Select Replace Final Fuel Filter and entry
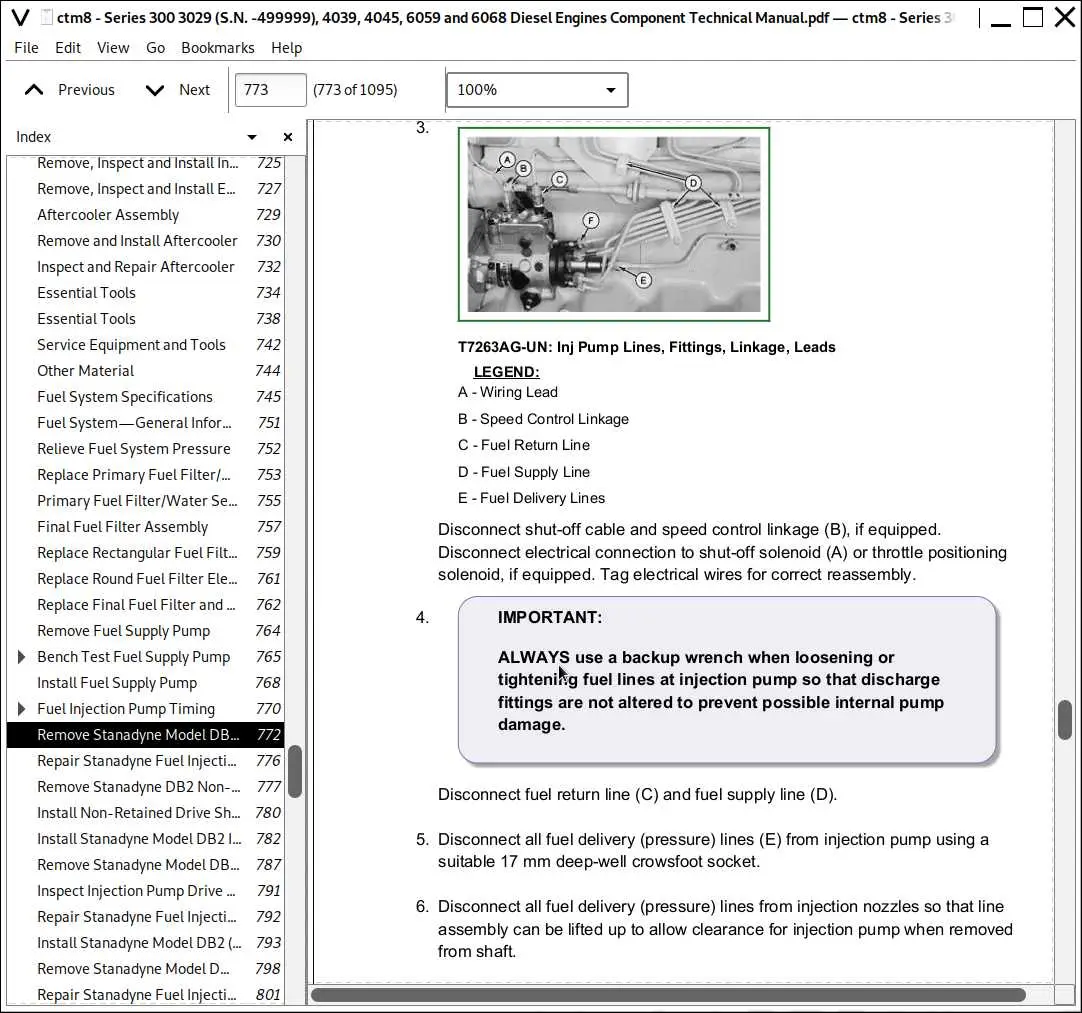Viewport: 1082px width, 1013px height. [x=145, y=604]
